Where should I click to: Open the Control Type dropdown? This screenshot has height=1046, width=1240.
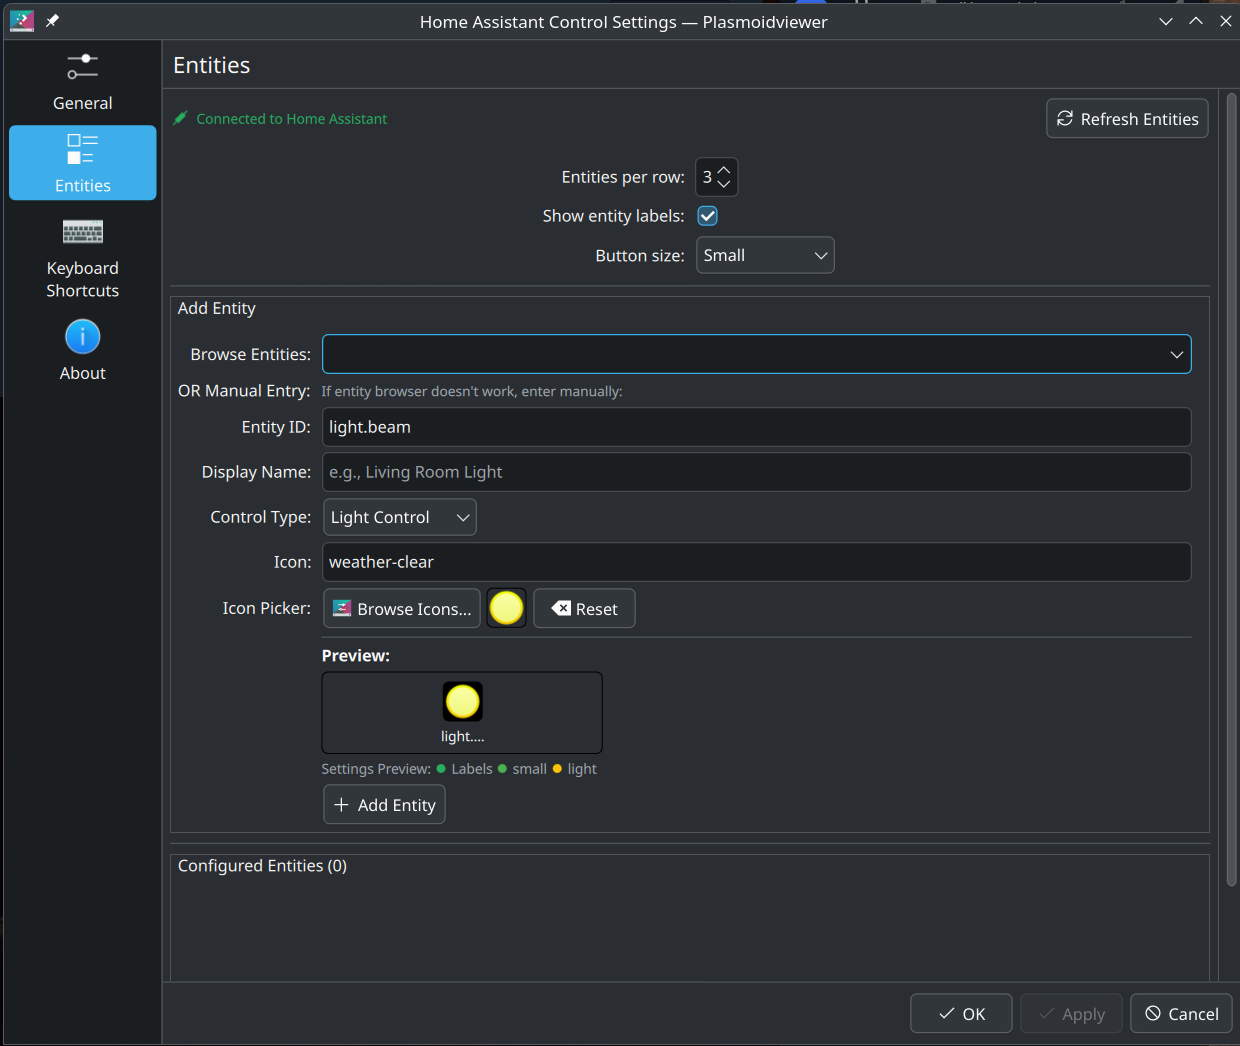click(399, 517)
